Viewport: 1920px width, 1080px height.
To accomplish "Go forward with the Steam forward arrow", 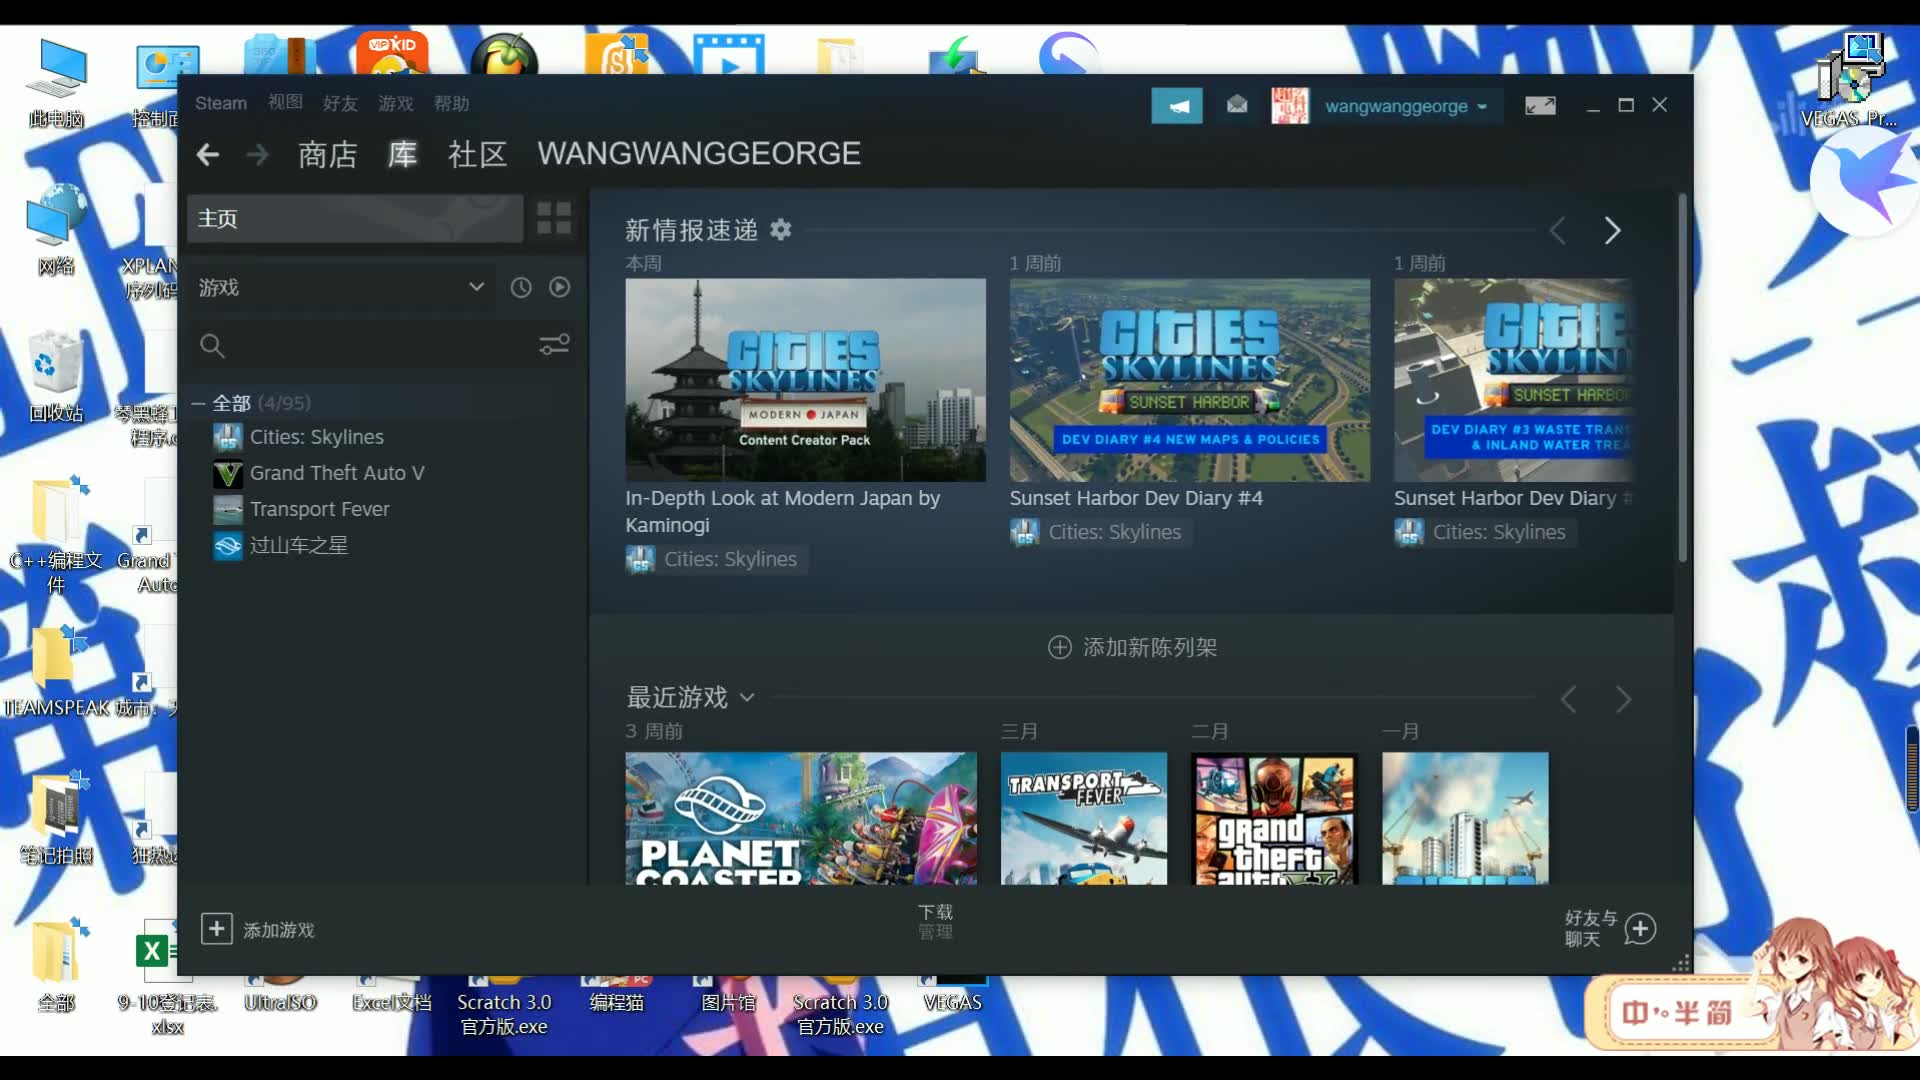I will coord(257,154).
